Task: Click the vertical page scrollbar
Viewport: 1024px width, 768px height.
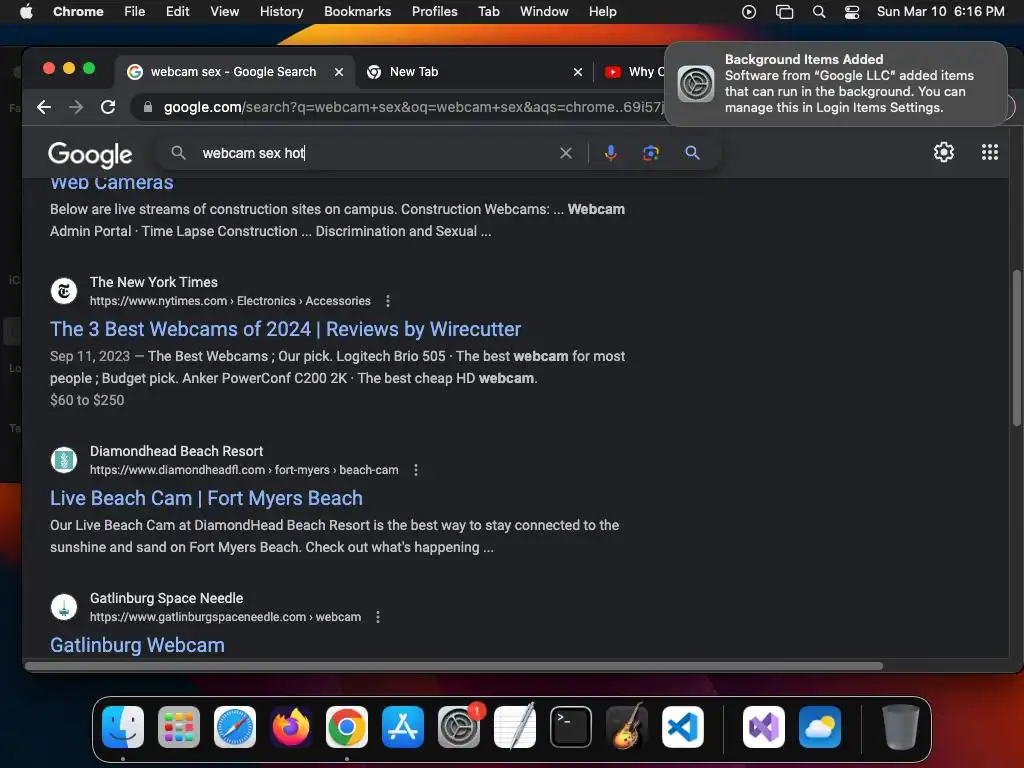Action: tap(1016, 348)
